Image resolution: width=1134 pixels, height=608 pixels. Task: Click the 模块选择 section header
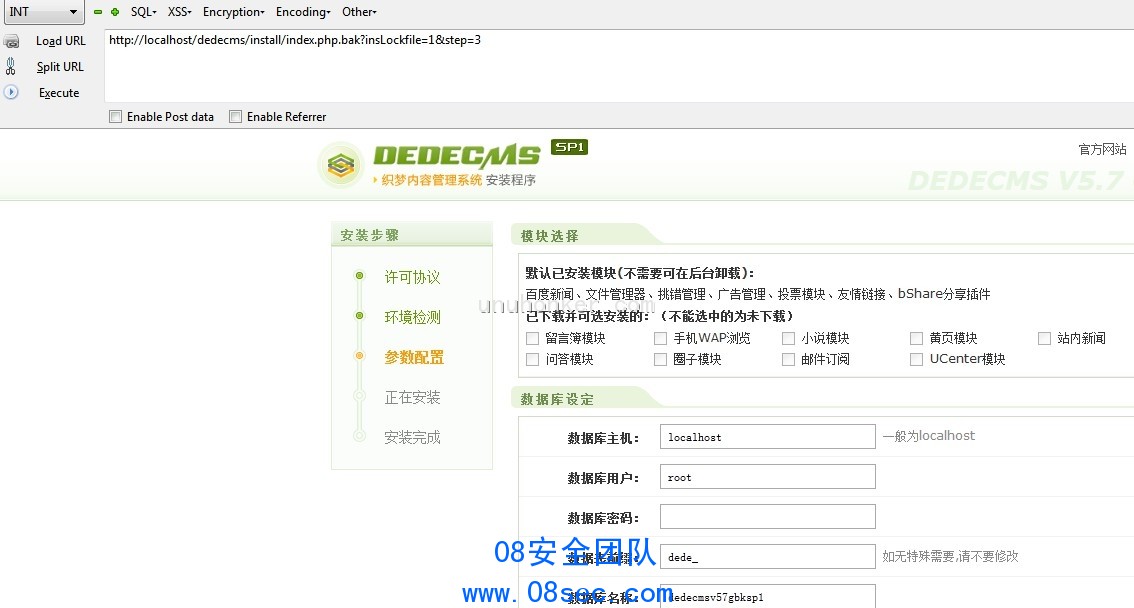pos(550,236)
